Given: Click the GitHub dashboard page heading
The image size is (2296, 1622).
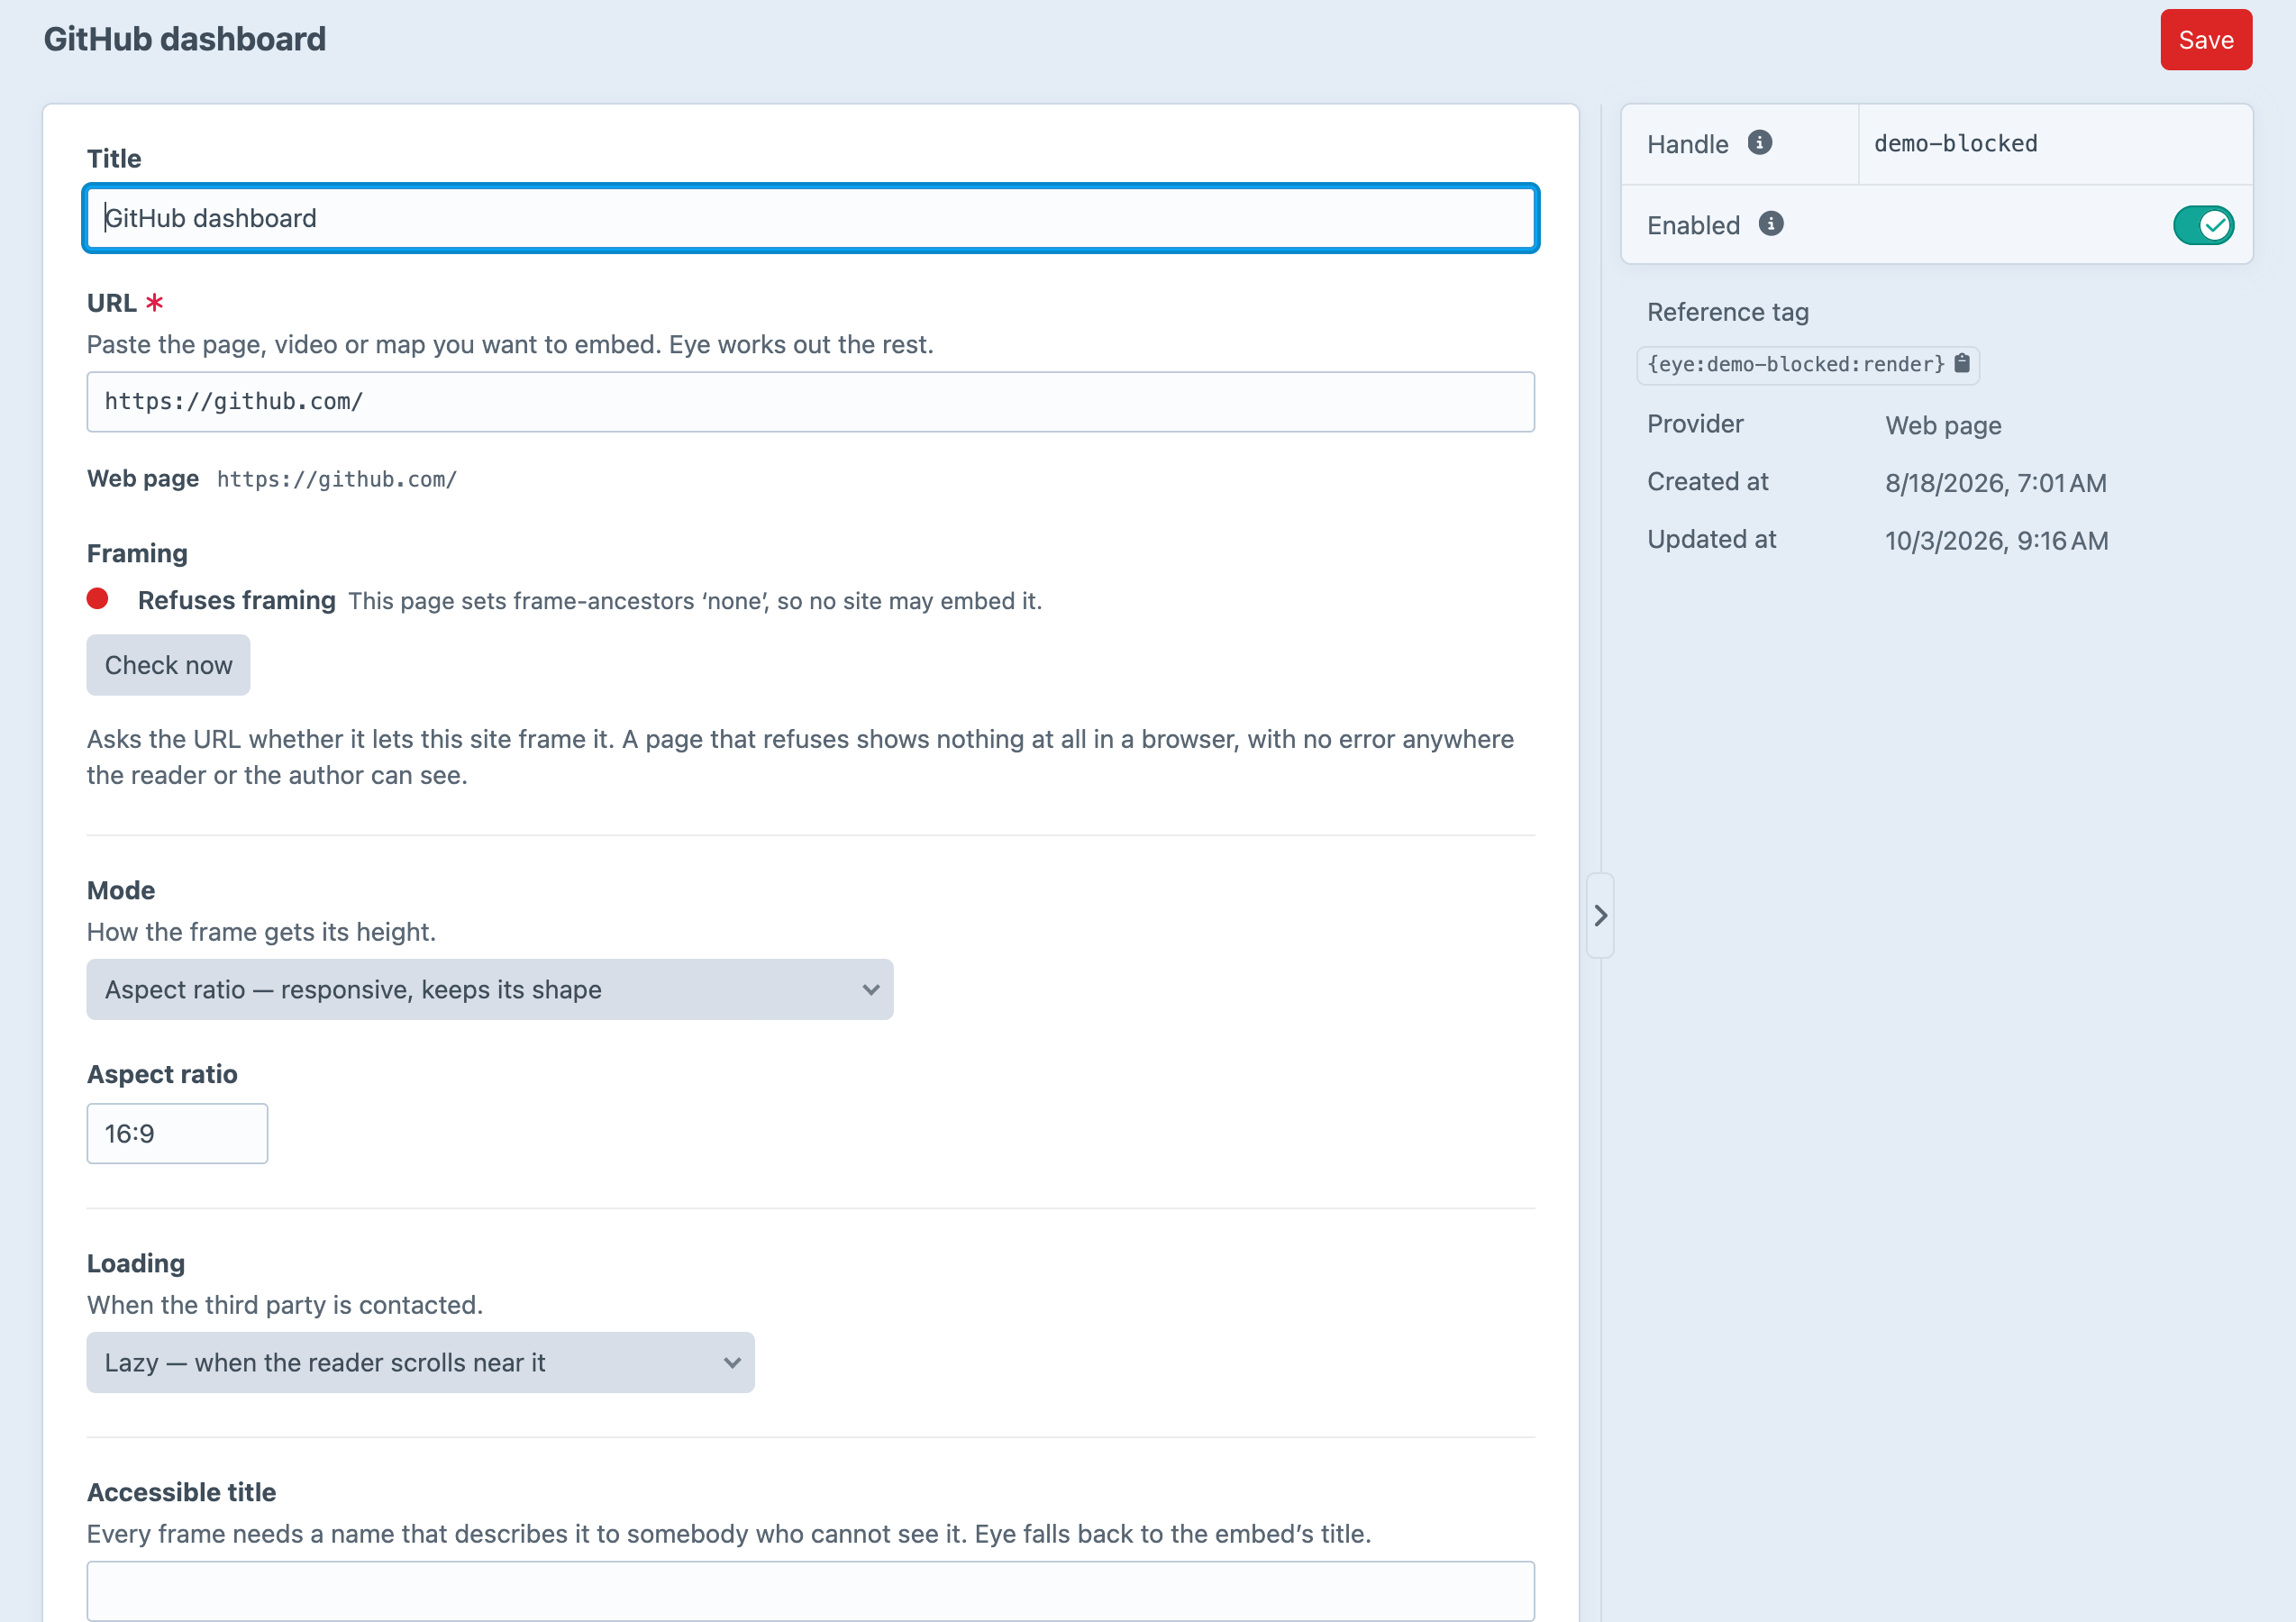Looking at the screenshot, I should pos(185,39).
